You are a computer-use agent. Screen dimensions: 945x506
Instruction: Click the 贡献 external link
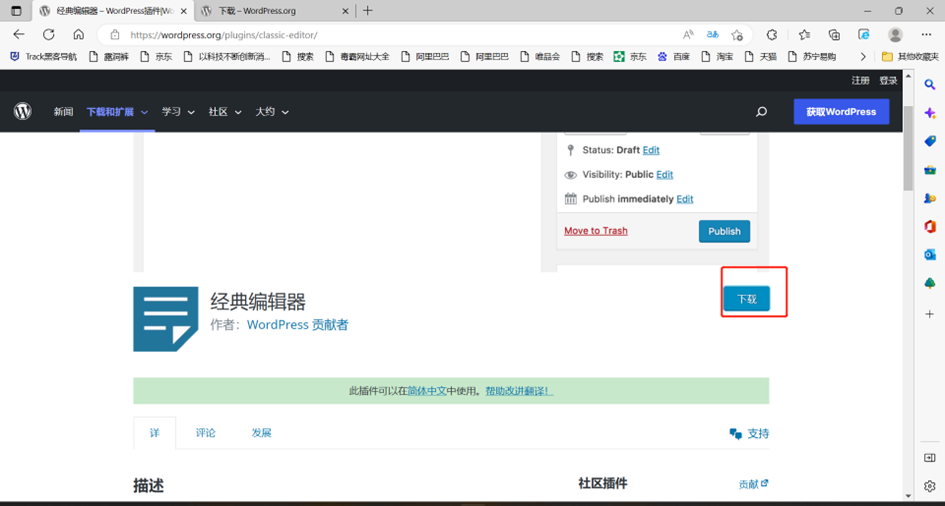[x=754, y=484]
